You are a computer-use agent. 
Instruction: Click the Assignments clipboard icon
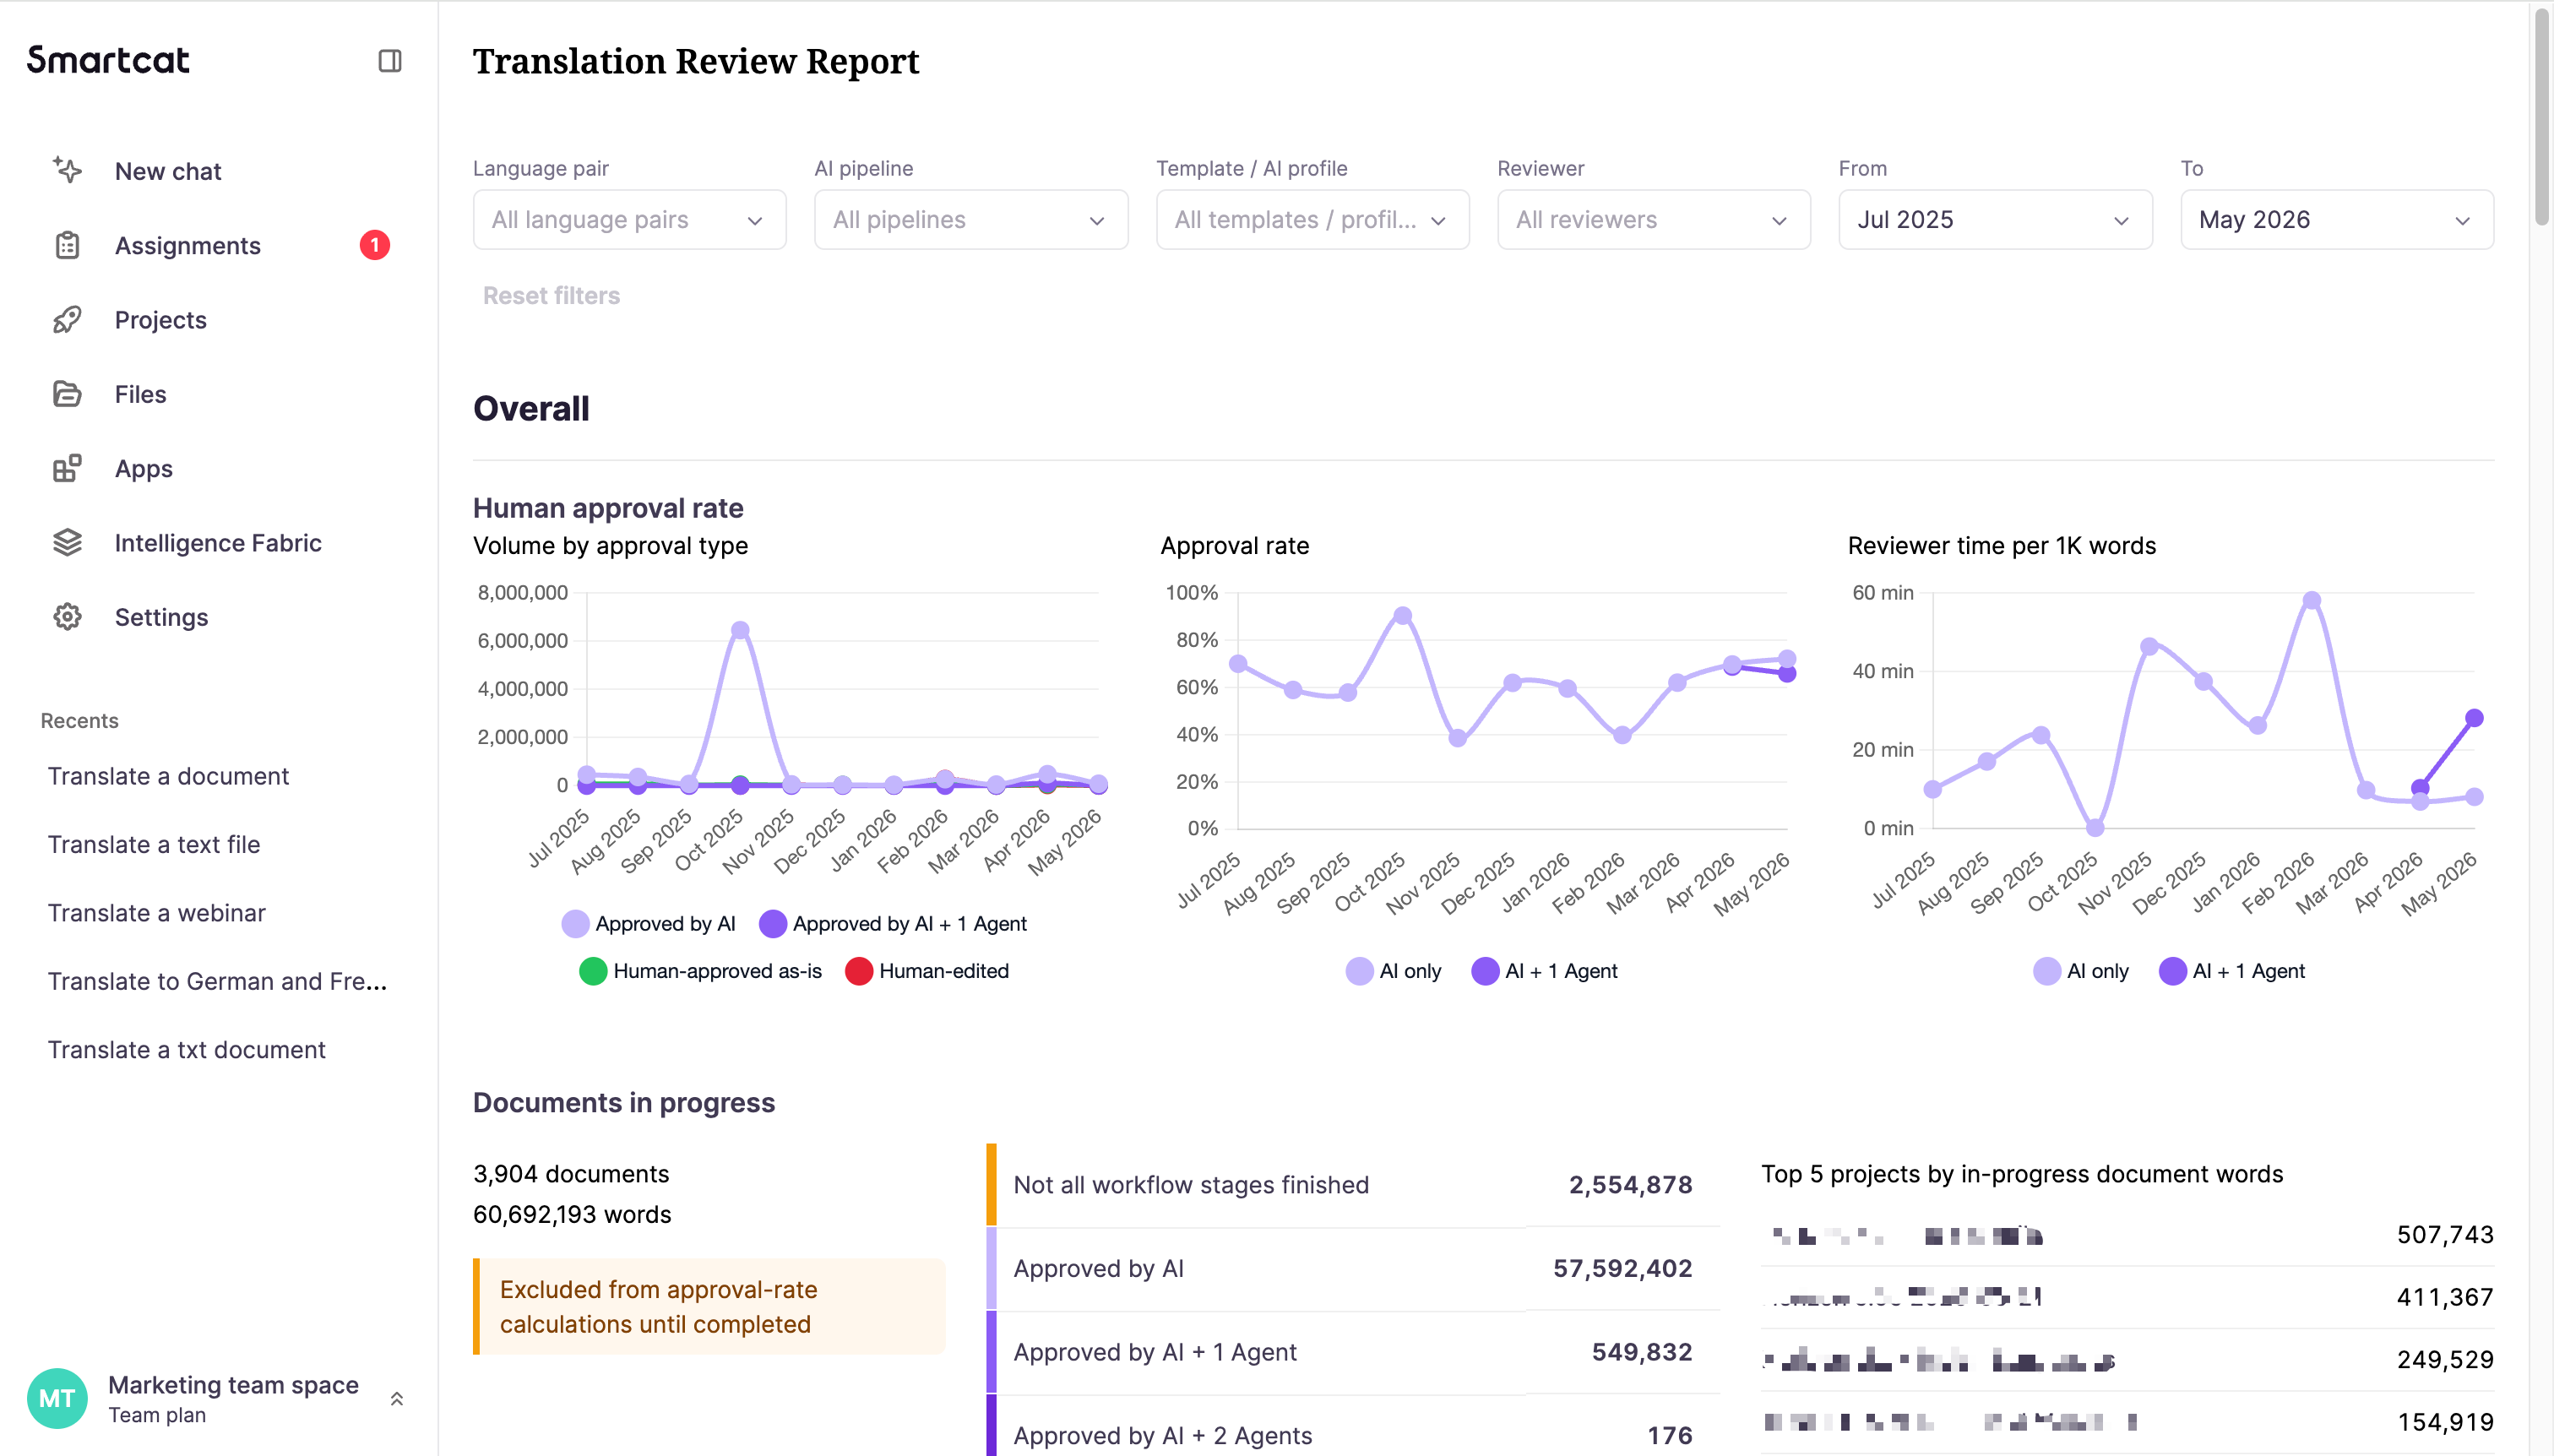pyautogui.click(x=67, y=245)
